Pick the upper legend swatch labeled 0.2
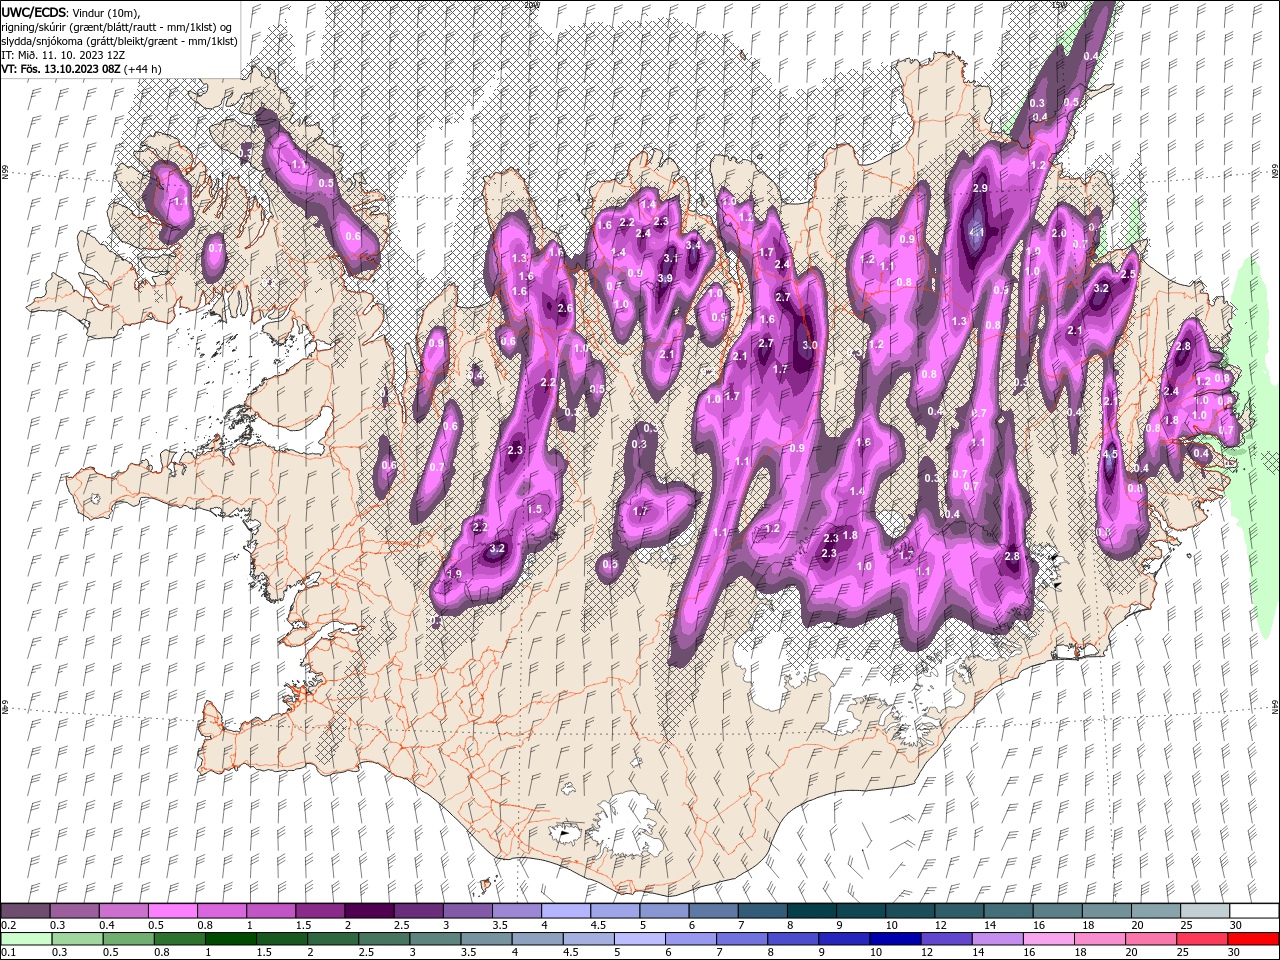This screenshot has height=960, width=1280. 25,911
